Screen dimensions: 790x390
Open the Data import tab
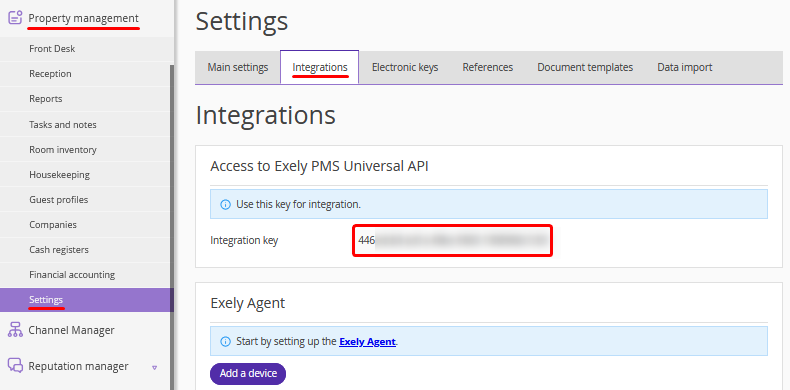685,67
